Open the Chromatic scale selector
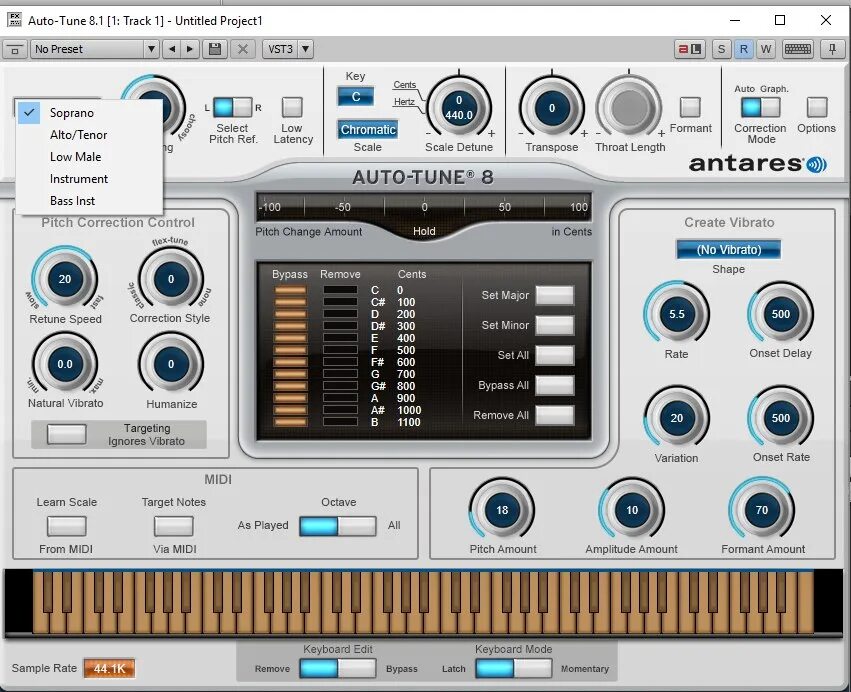The height and width of the screenshot is (692, 851). point(367,130)
